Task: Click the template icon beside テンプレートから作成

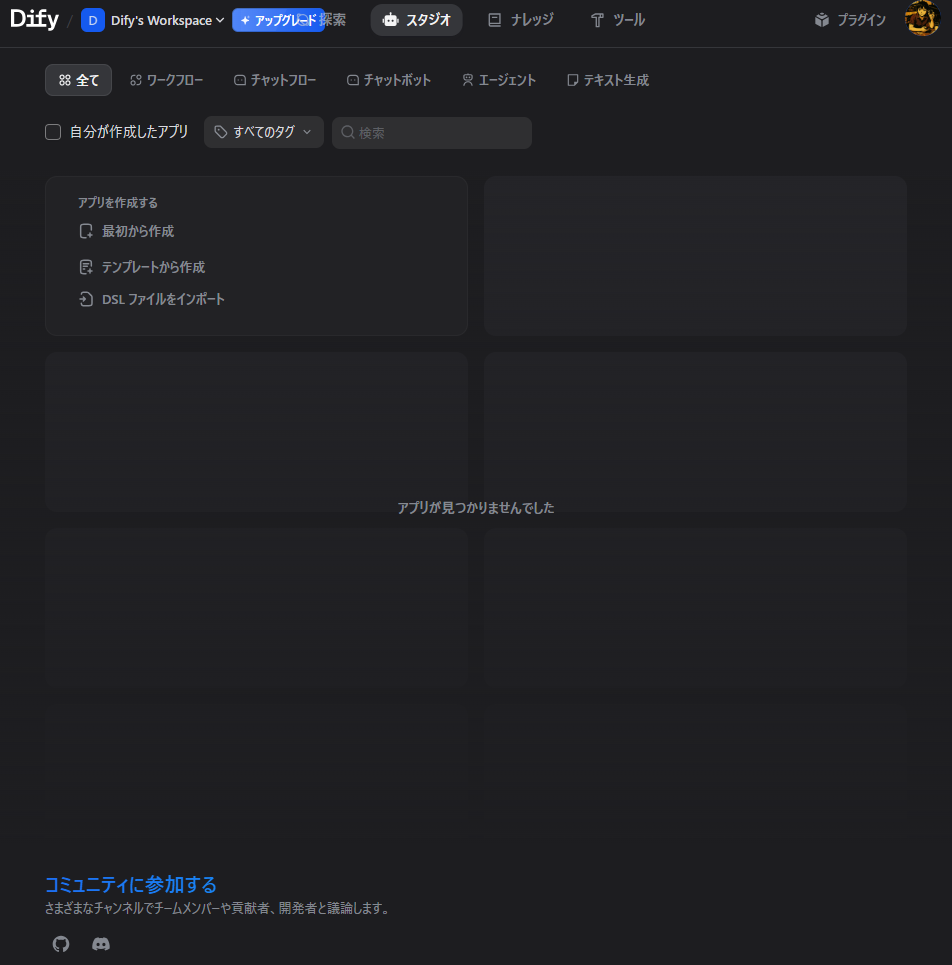Action: click(x=86, y=267)
